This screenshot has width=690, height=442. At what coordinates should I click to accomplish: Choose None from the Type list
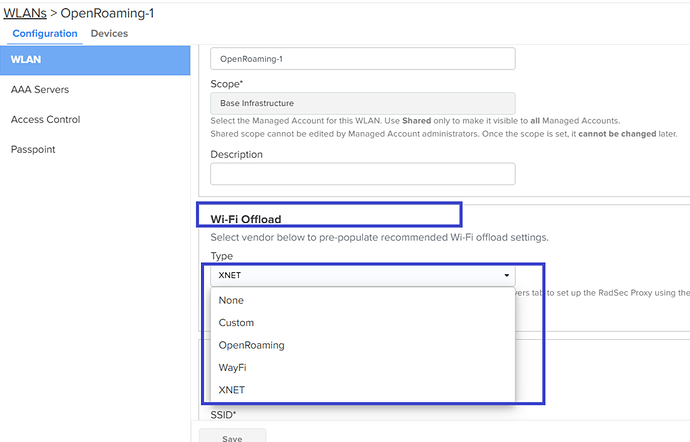(231, 300)
